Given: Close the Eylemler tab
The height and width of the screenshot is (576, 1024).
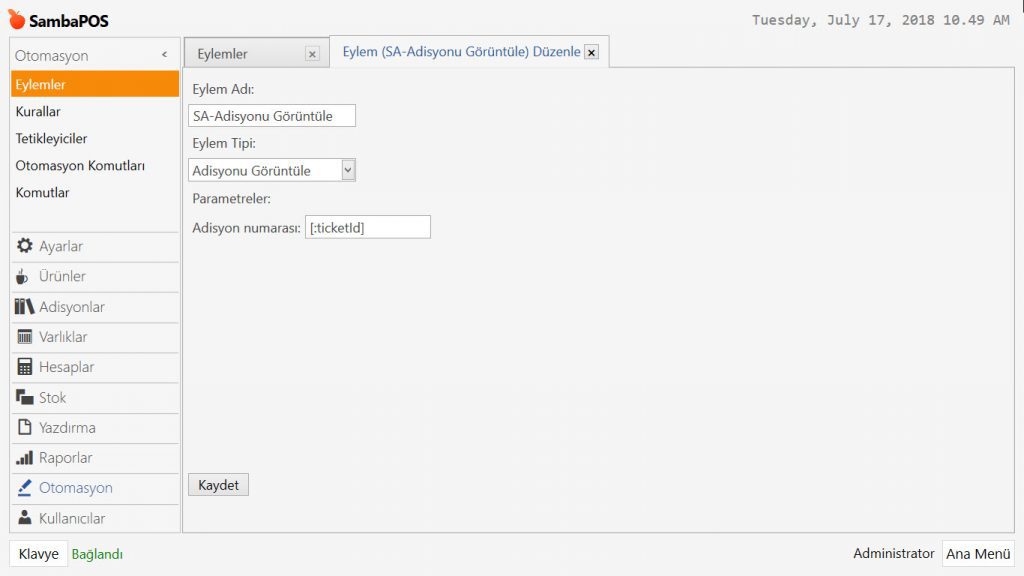Looking at the screenshot, I should (312, 54).
